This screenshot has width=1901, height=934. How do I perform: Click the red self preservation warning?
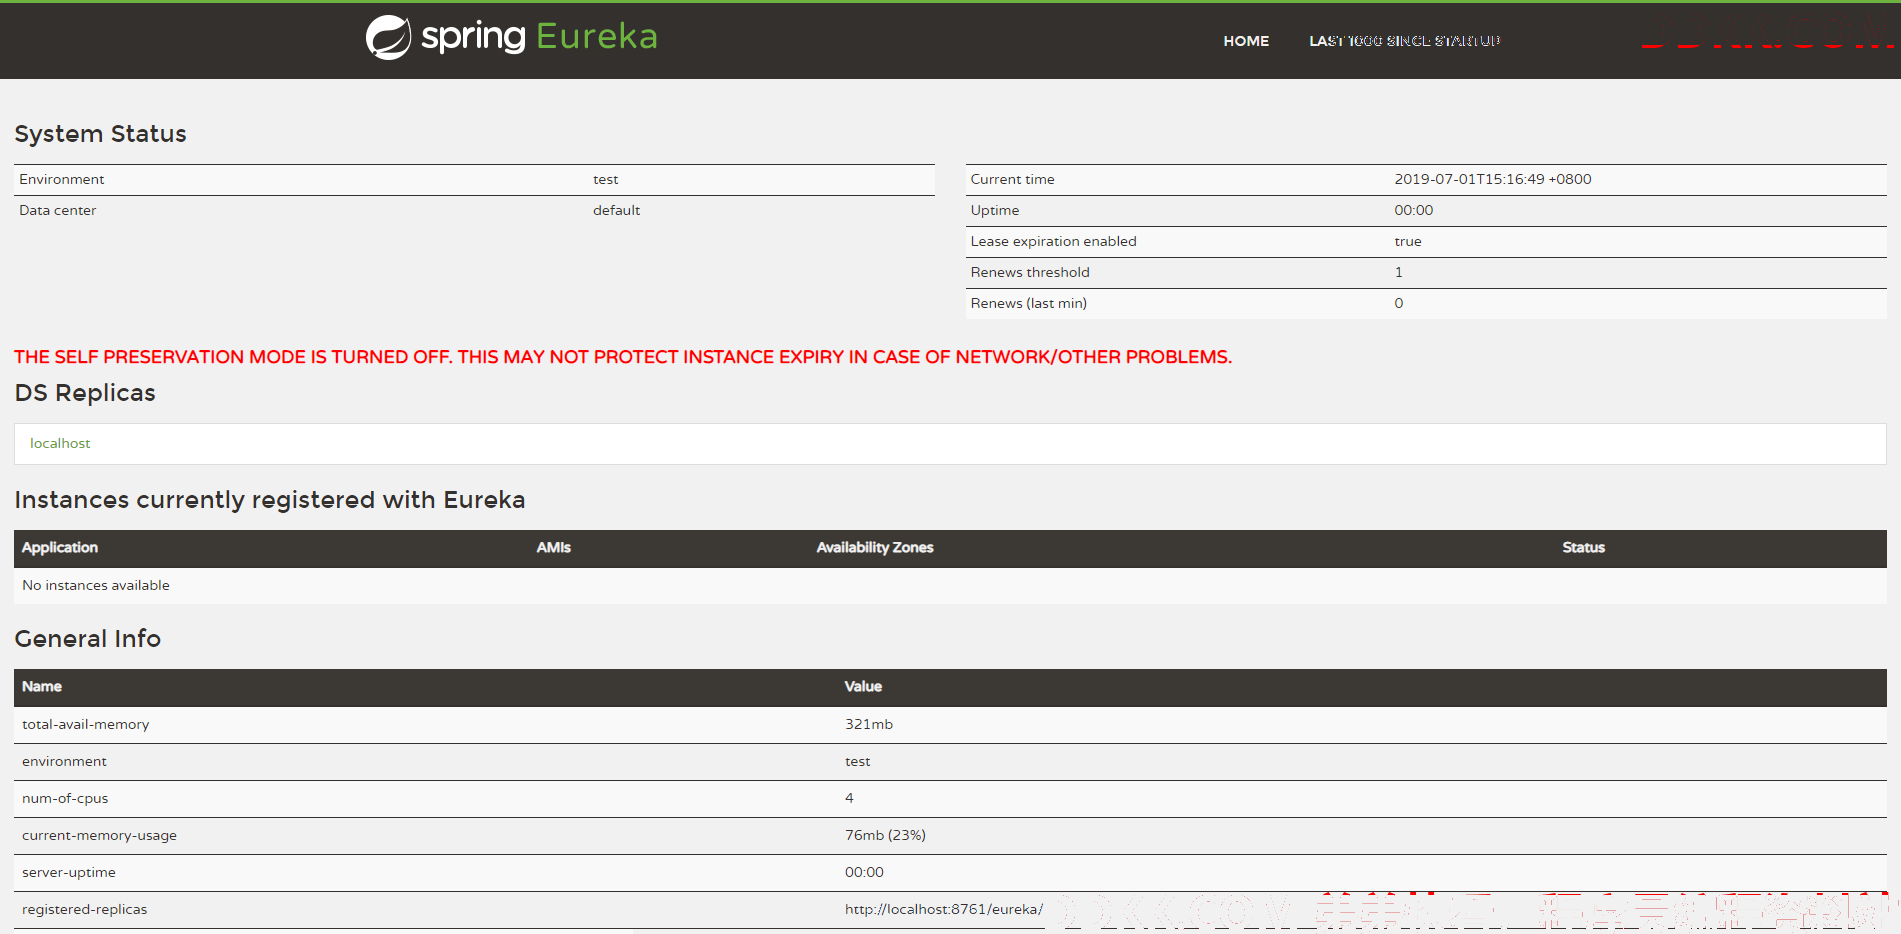tap(622, 357)
